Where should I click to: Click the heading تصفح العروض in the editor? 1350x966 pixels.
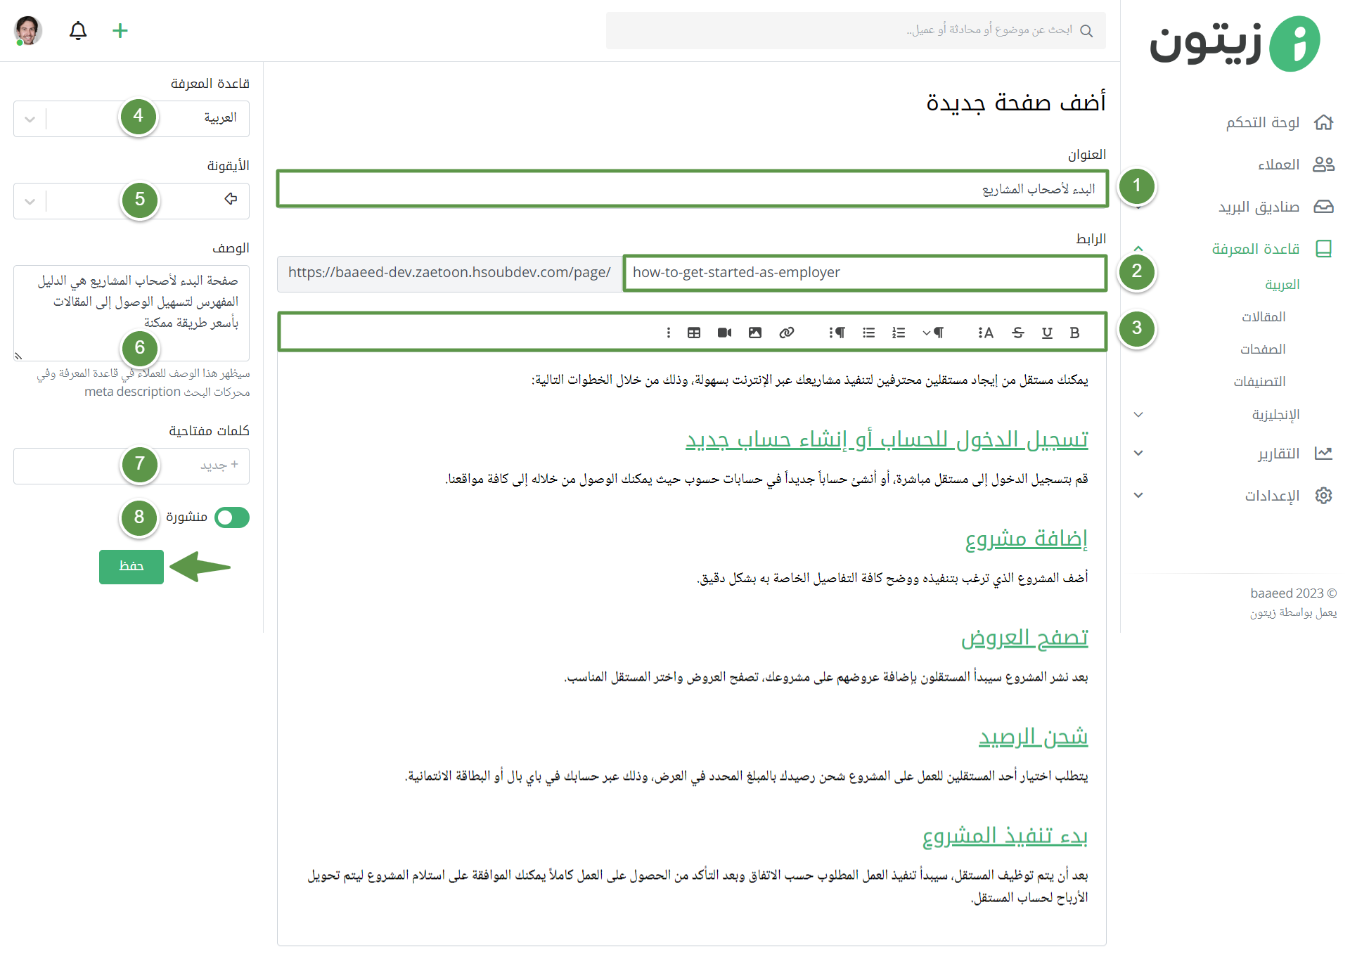[x=1025, y=638]
